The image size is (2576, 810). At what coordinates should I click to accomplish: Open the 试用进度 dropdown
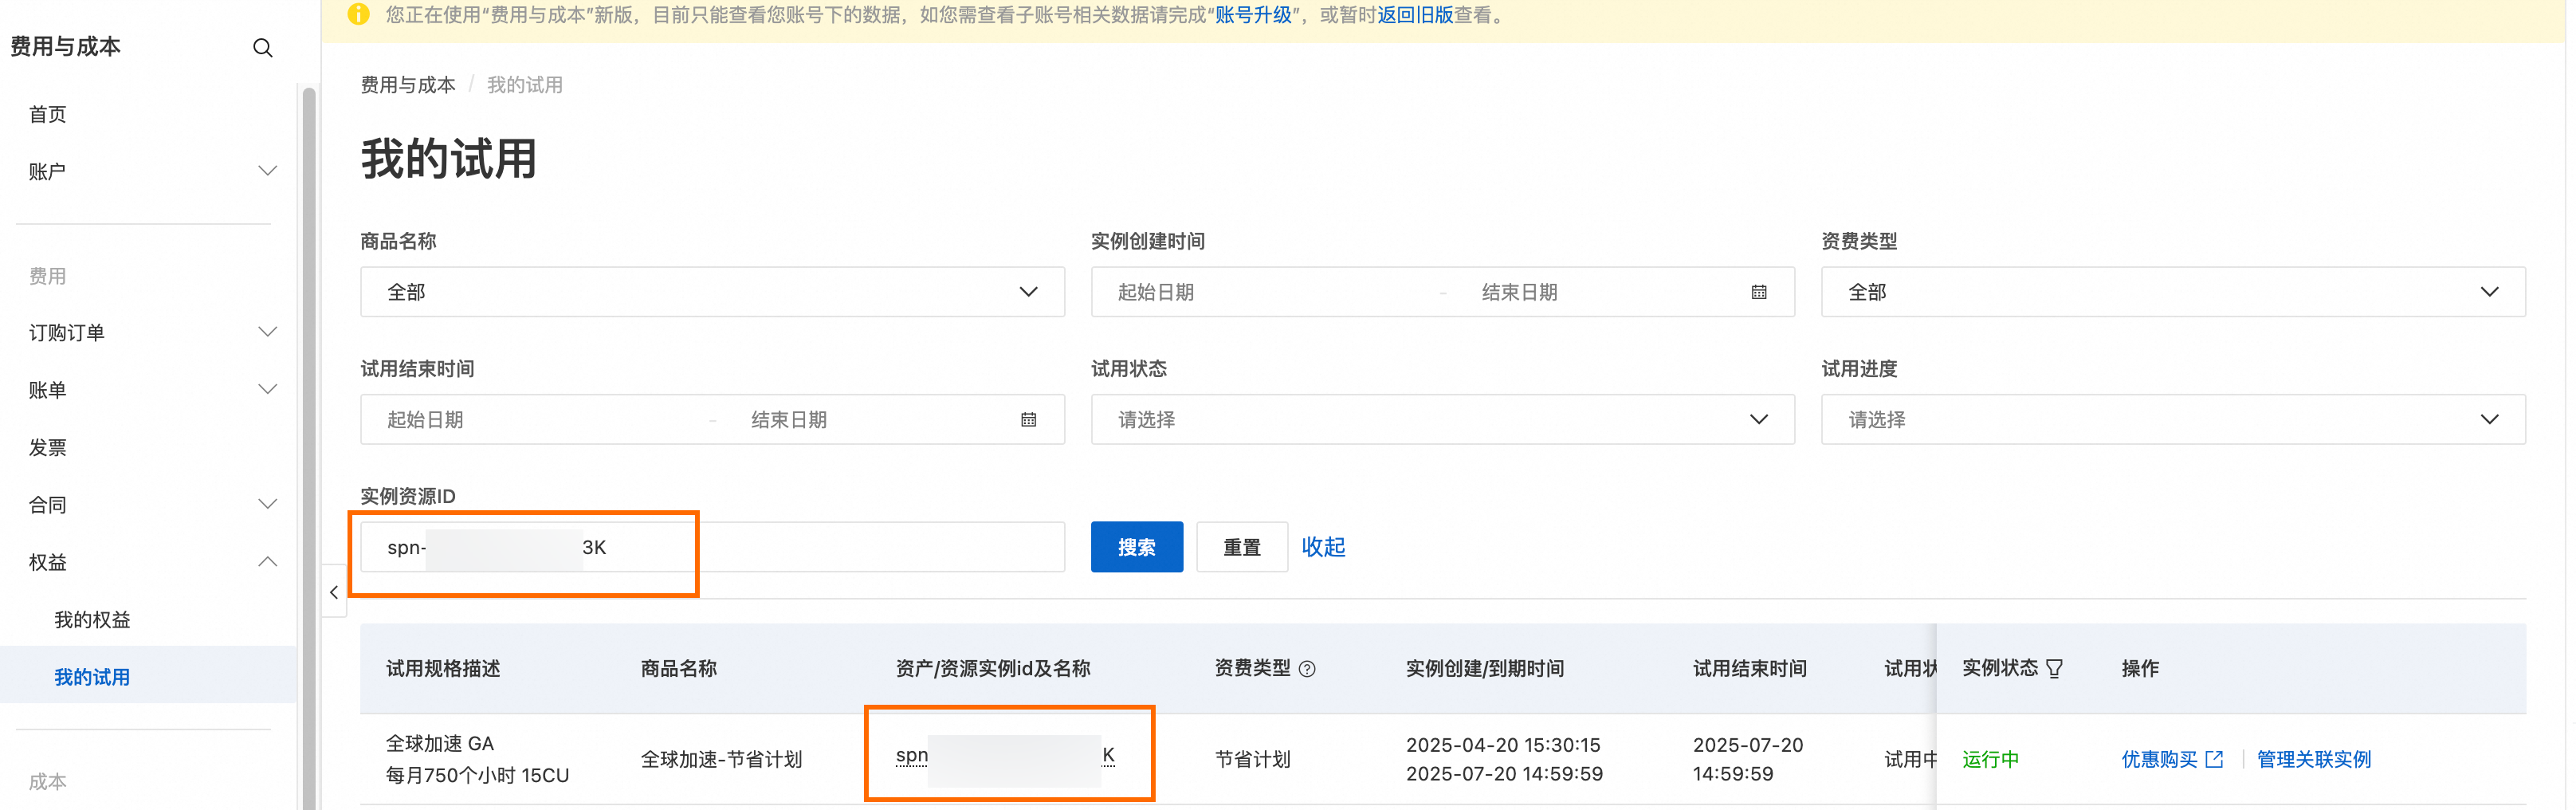click(2172, 420)
